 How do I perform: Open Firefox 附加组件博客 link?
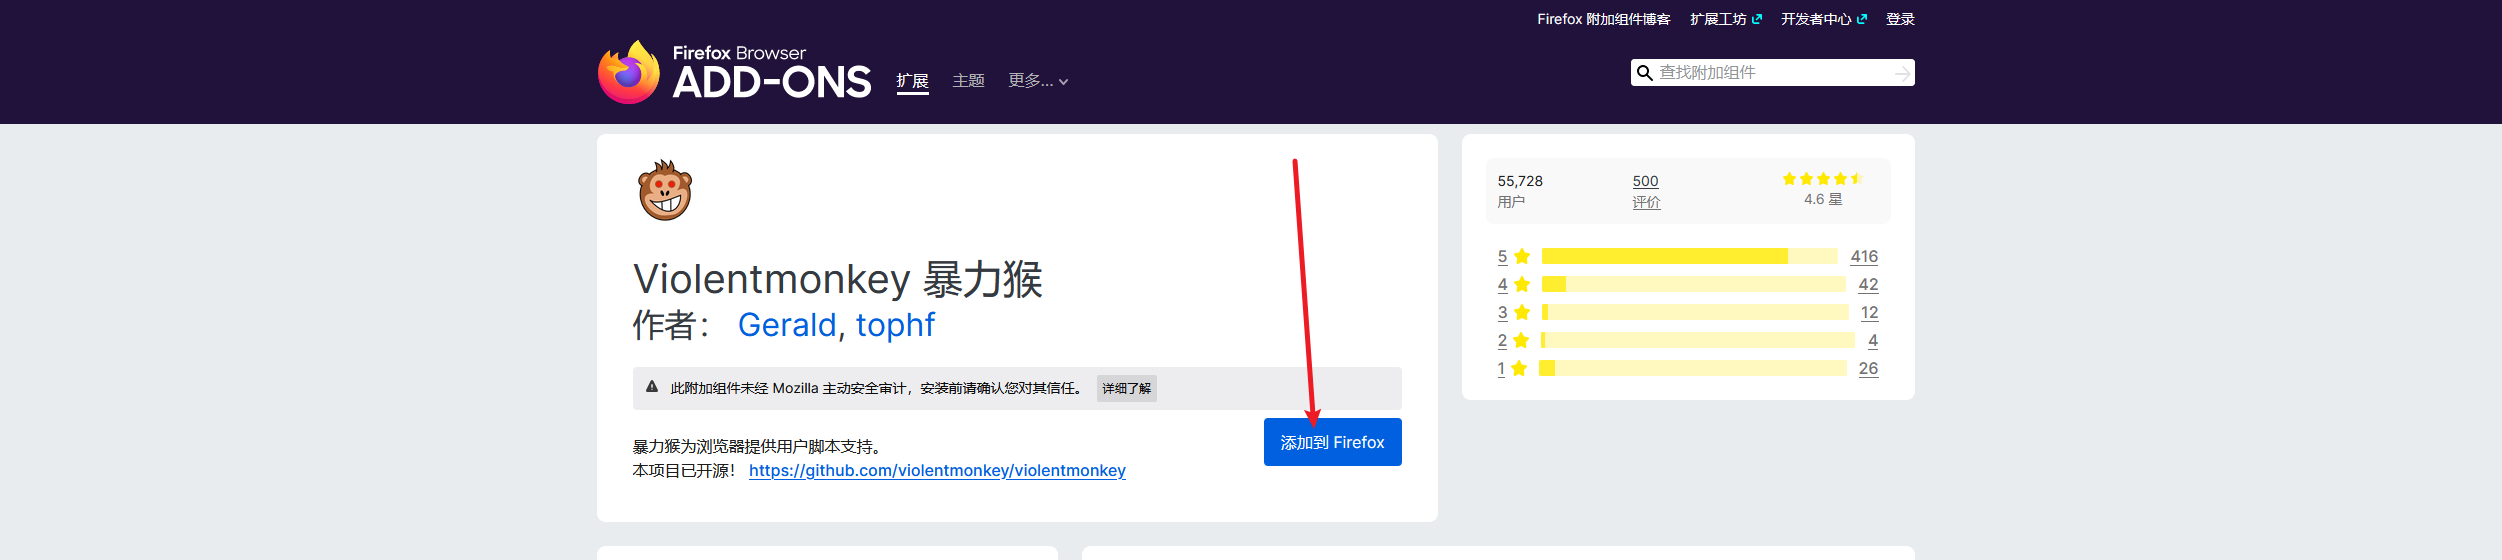tap(1603, 19)
